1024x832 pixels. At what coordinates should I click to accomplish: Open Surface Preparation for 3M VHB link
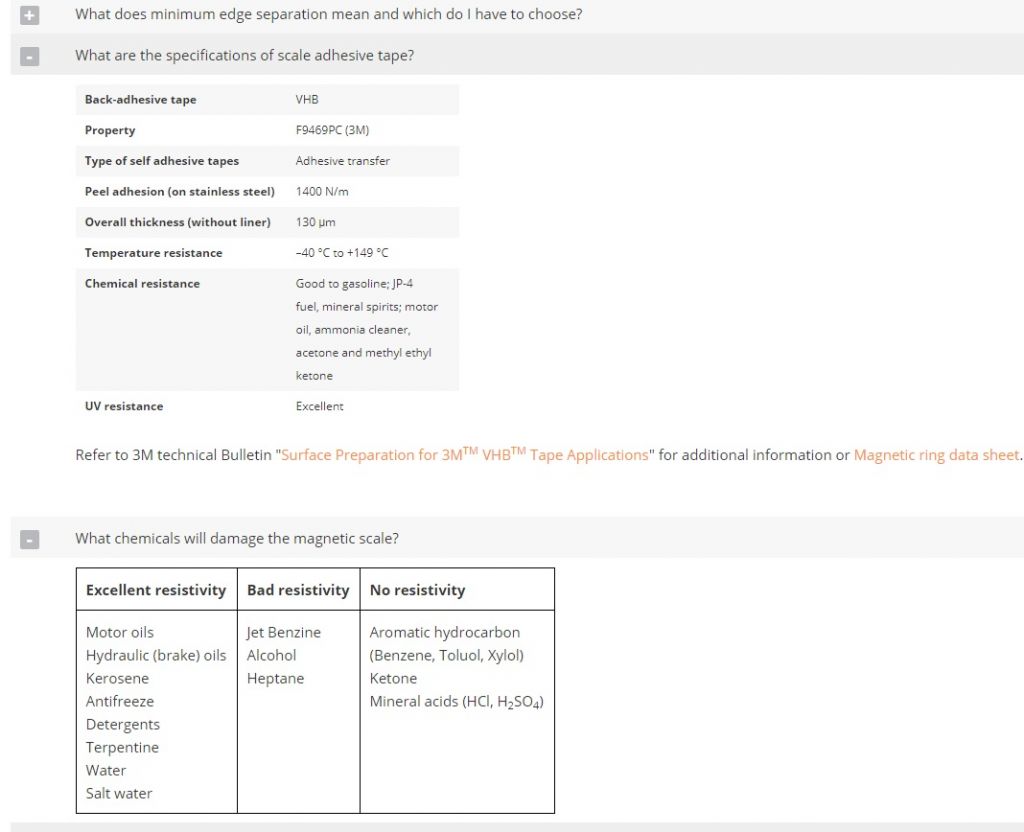(x=464, y=454)
